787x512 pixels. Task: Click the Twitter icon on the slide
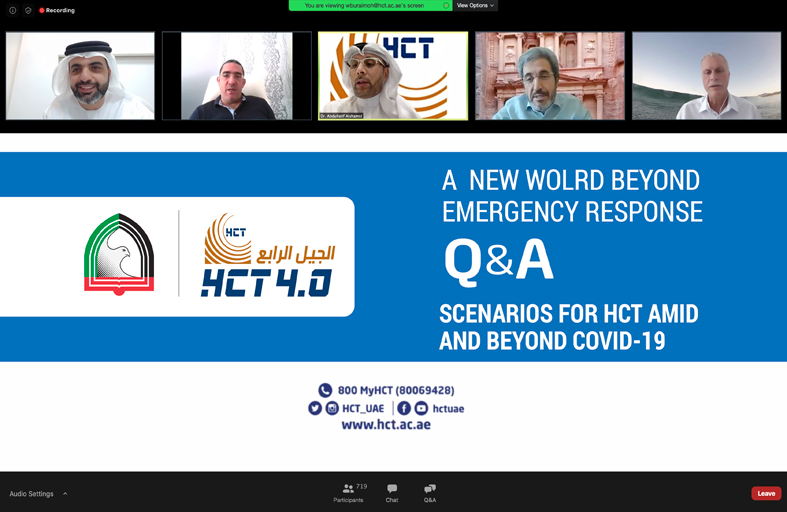click(x=315, y=408)
